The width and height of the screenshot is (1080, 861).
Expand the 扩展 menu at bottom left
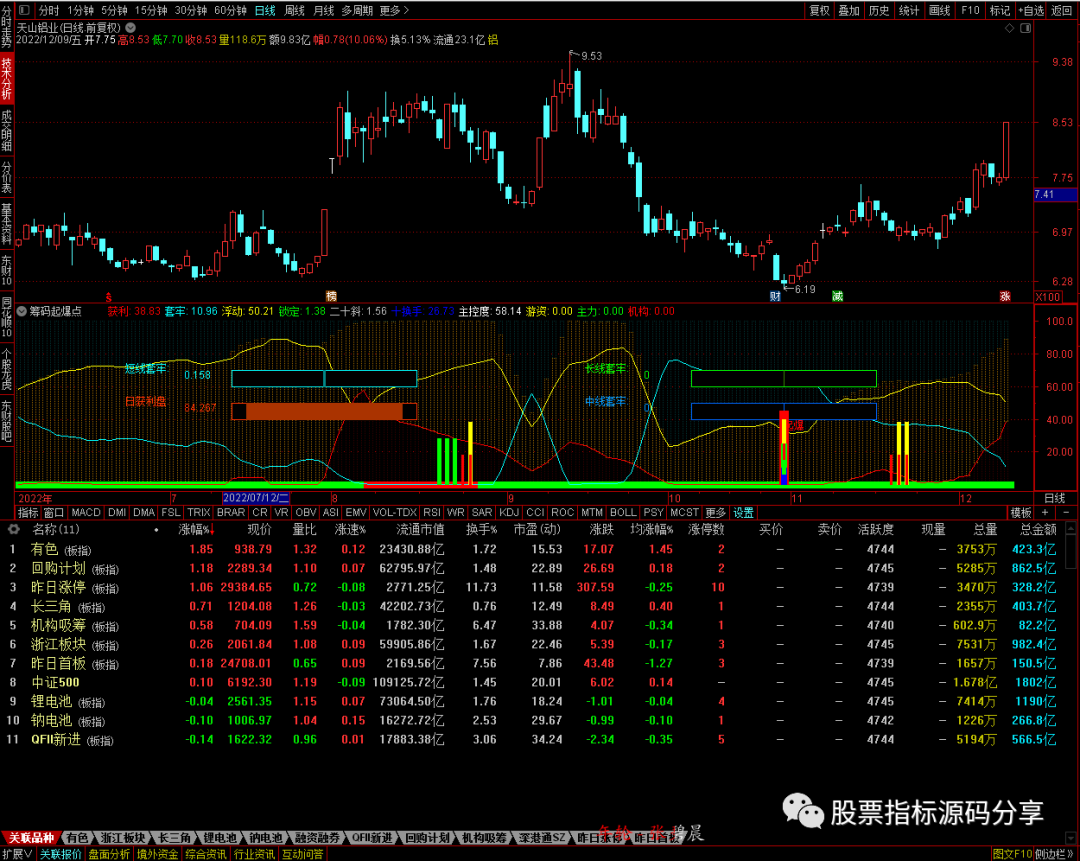17,854
